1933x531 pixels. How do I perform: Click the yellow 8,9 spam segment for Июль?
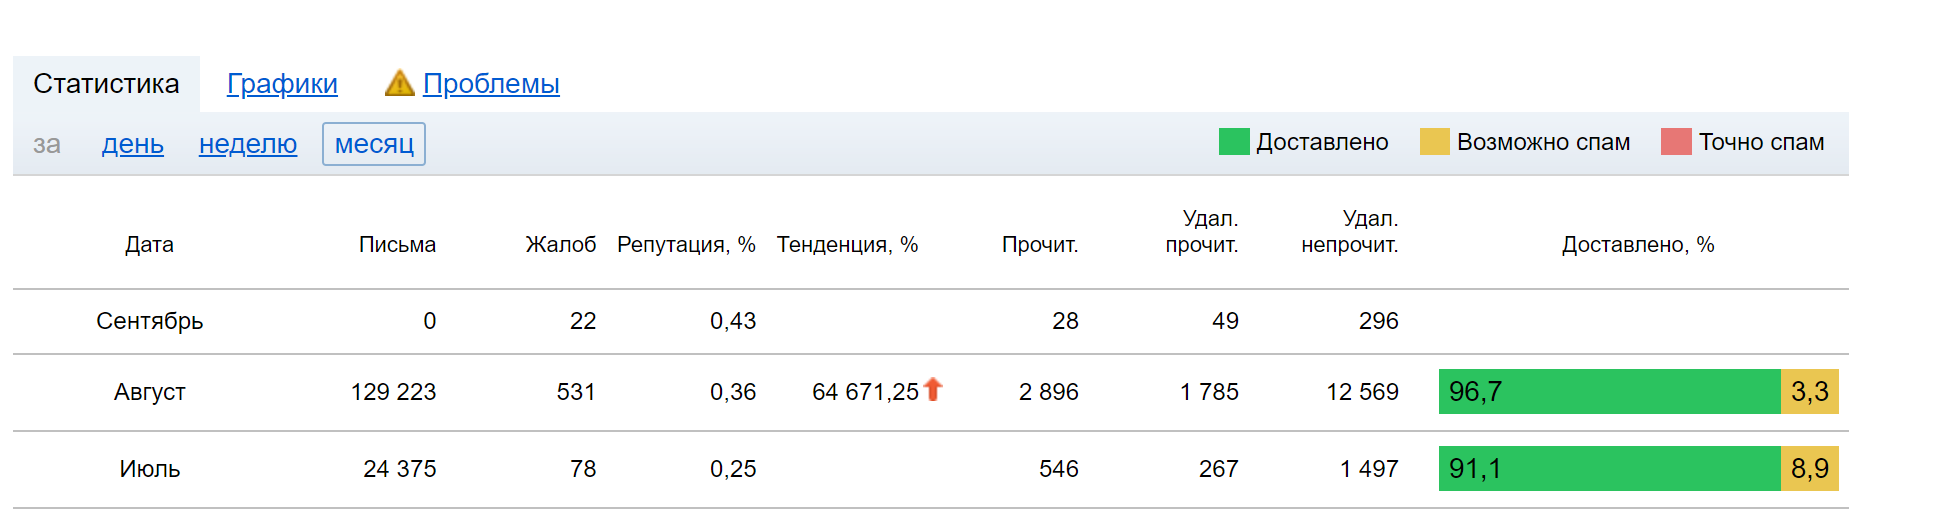point(1809,468)
